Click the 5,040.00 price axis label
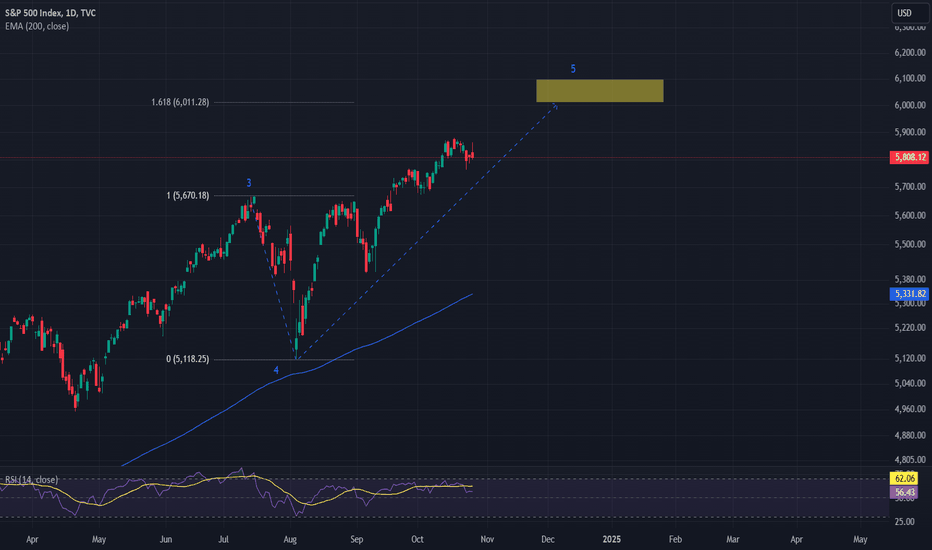932x550 pixels. click(910, 384)
